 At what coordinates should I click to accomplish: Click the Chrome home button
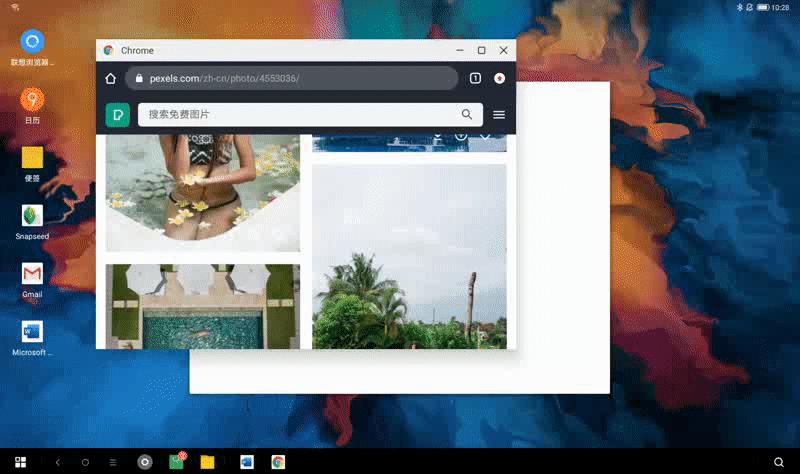(x=110, y=79)
